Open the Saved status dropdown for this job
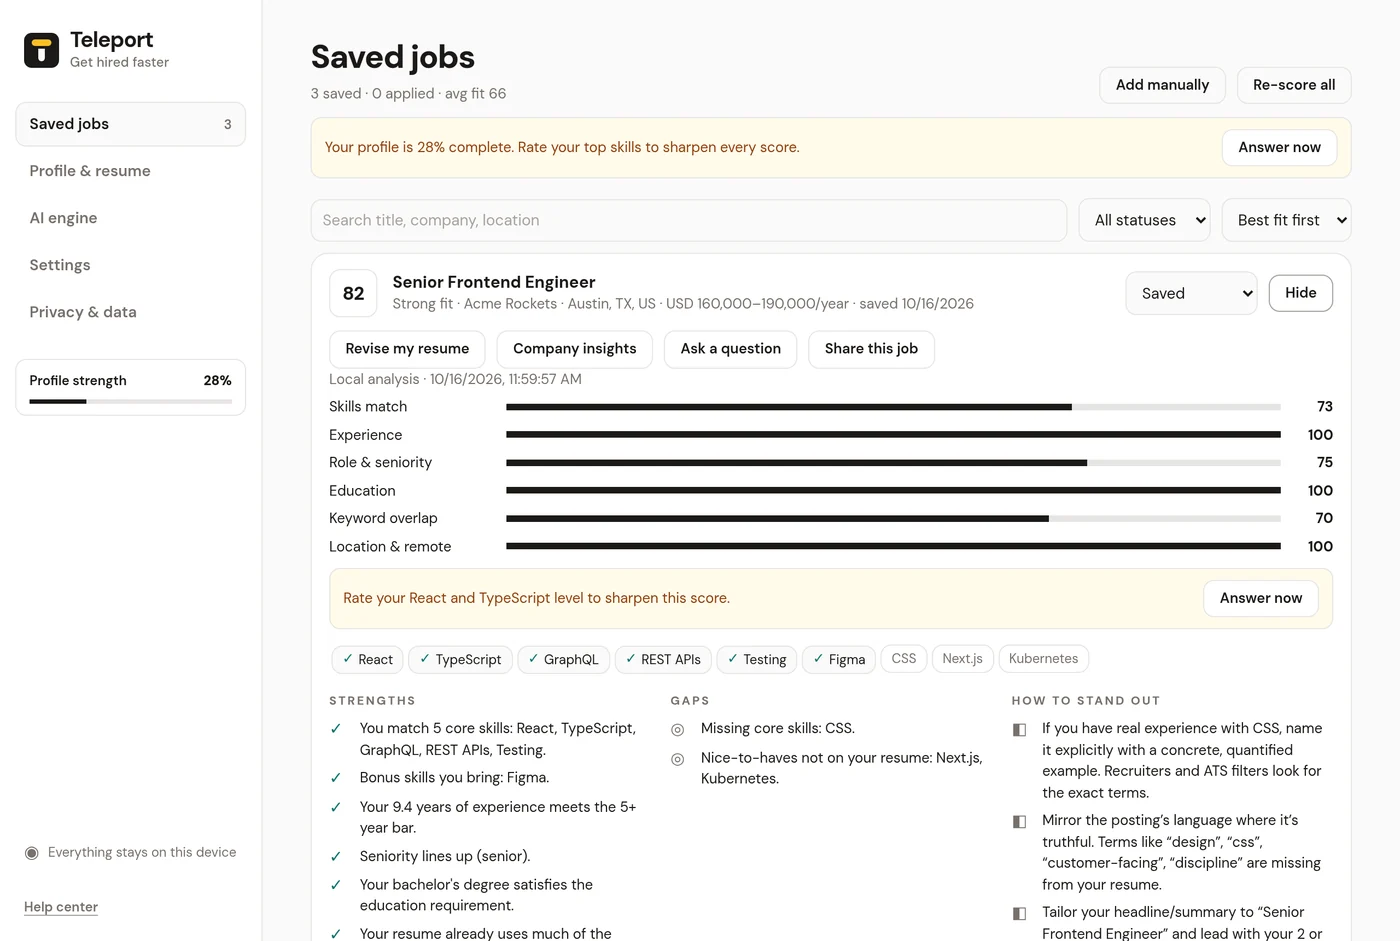Screen dimensions: 1400x941 tap(1191, 293)
